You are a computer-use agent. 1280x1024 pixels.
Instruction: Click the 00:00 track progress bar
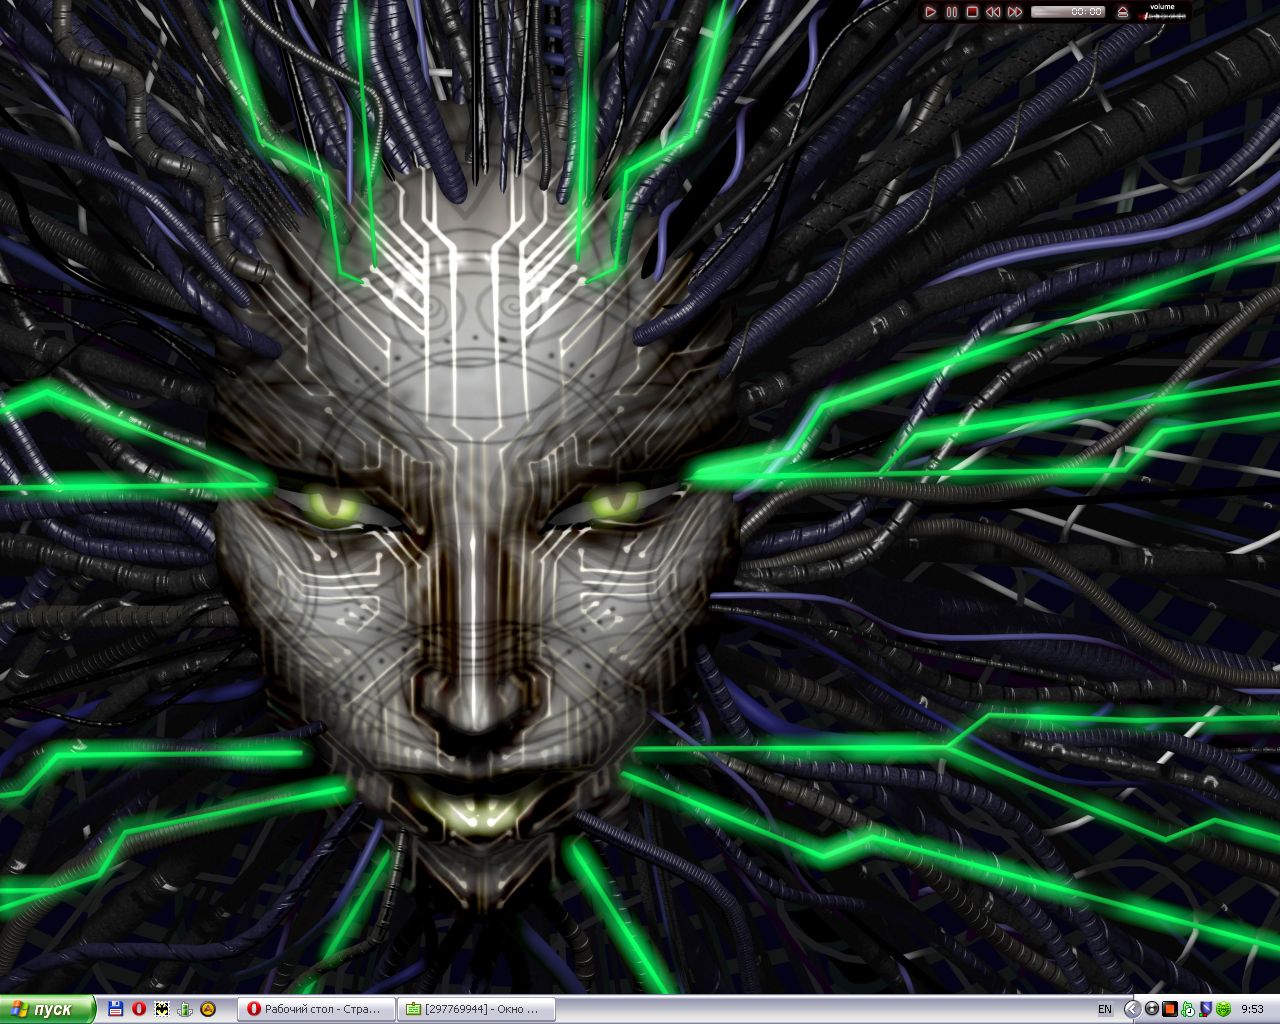[1068, 12]
